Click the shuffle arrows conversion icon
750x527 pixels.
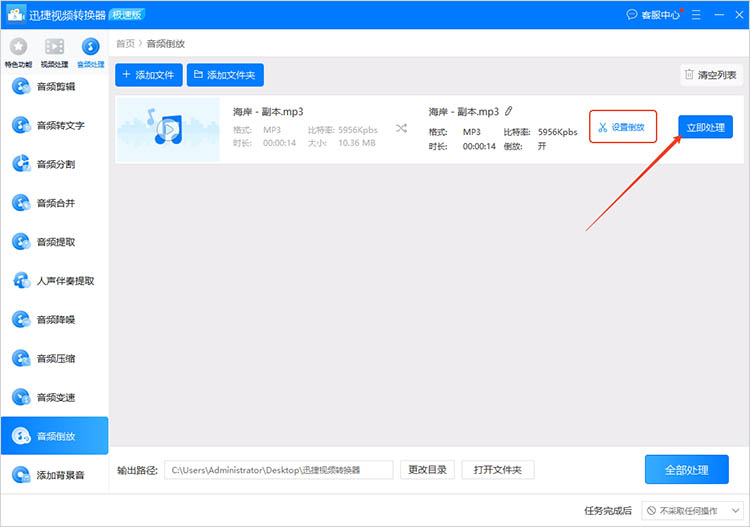pos(401,128)
